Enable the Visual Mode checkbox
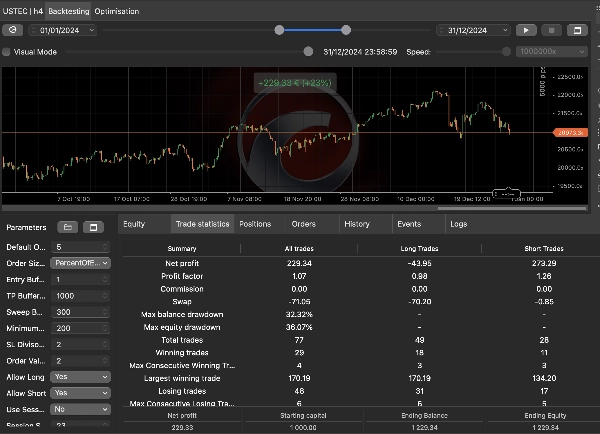Viewport: 600px width, 434px height. [x=6, y=52]
